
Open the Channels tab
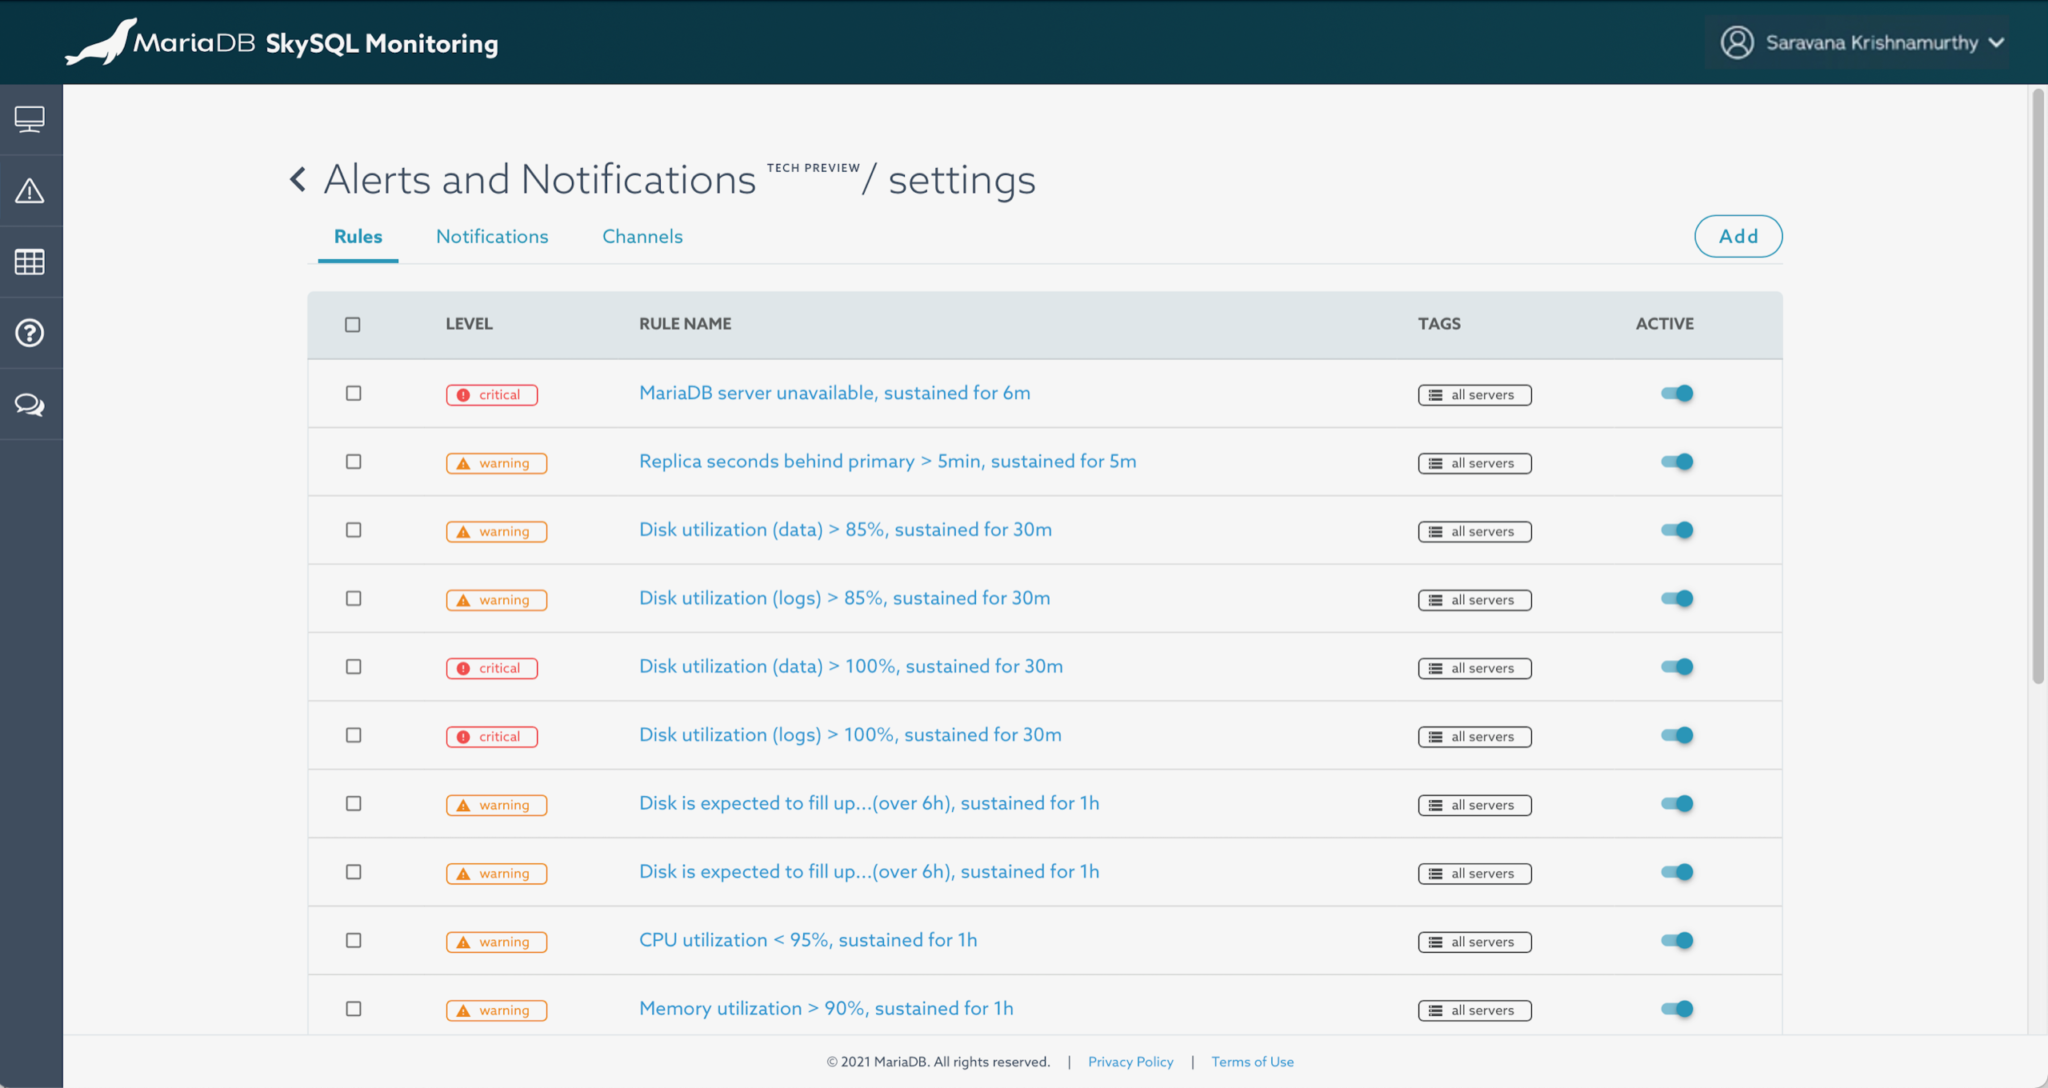pos(642,236)
